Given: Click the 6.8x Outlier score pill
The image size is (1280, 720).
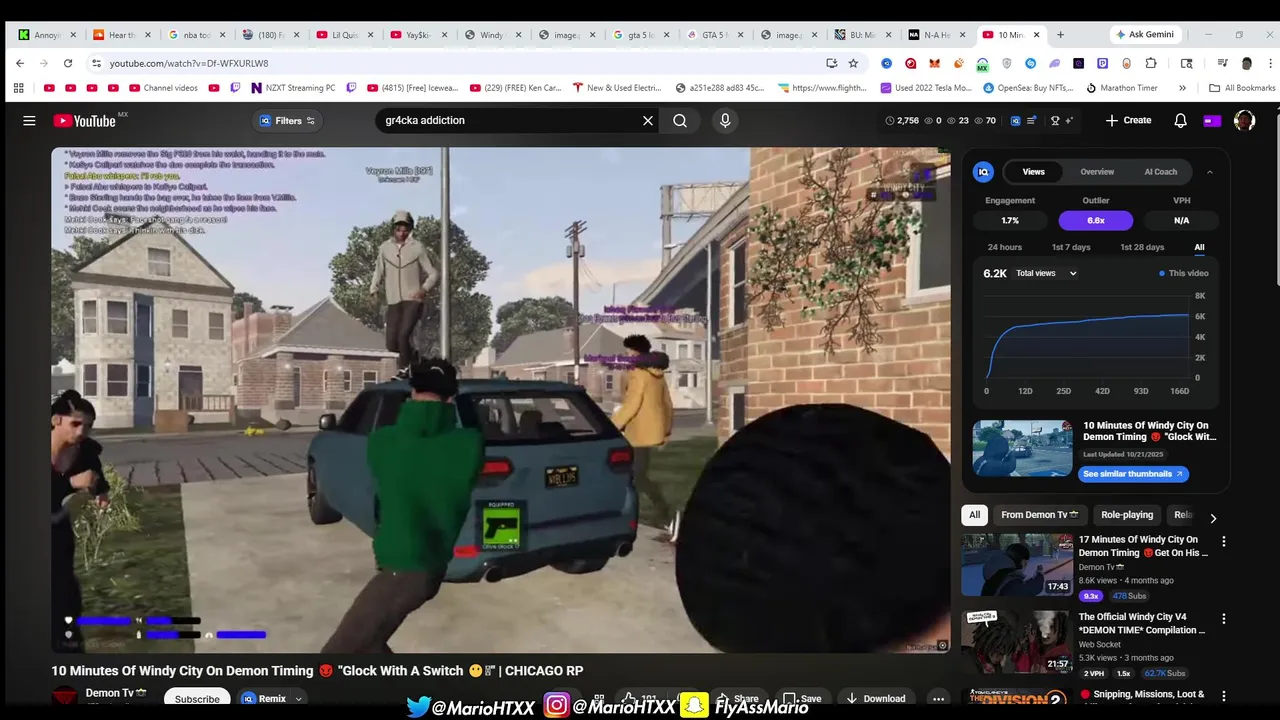Looking at the screenshot, I should coord(1096,220).
